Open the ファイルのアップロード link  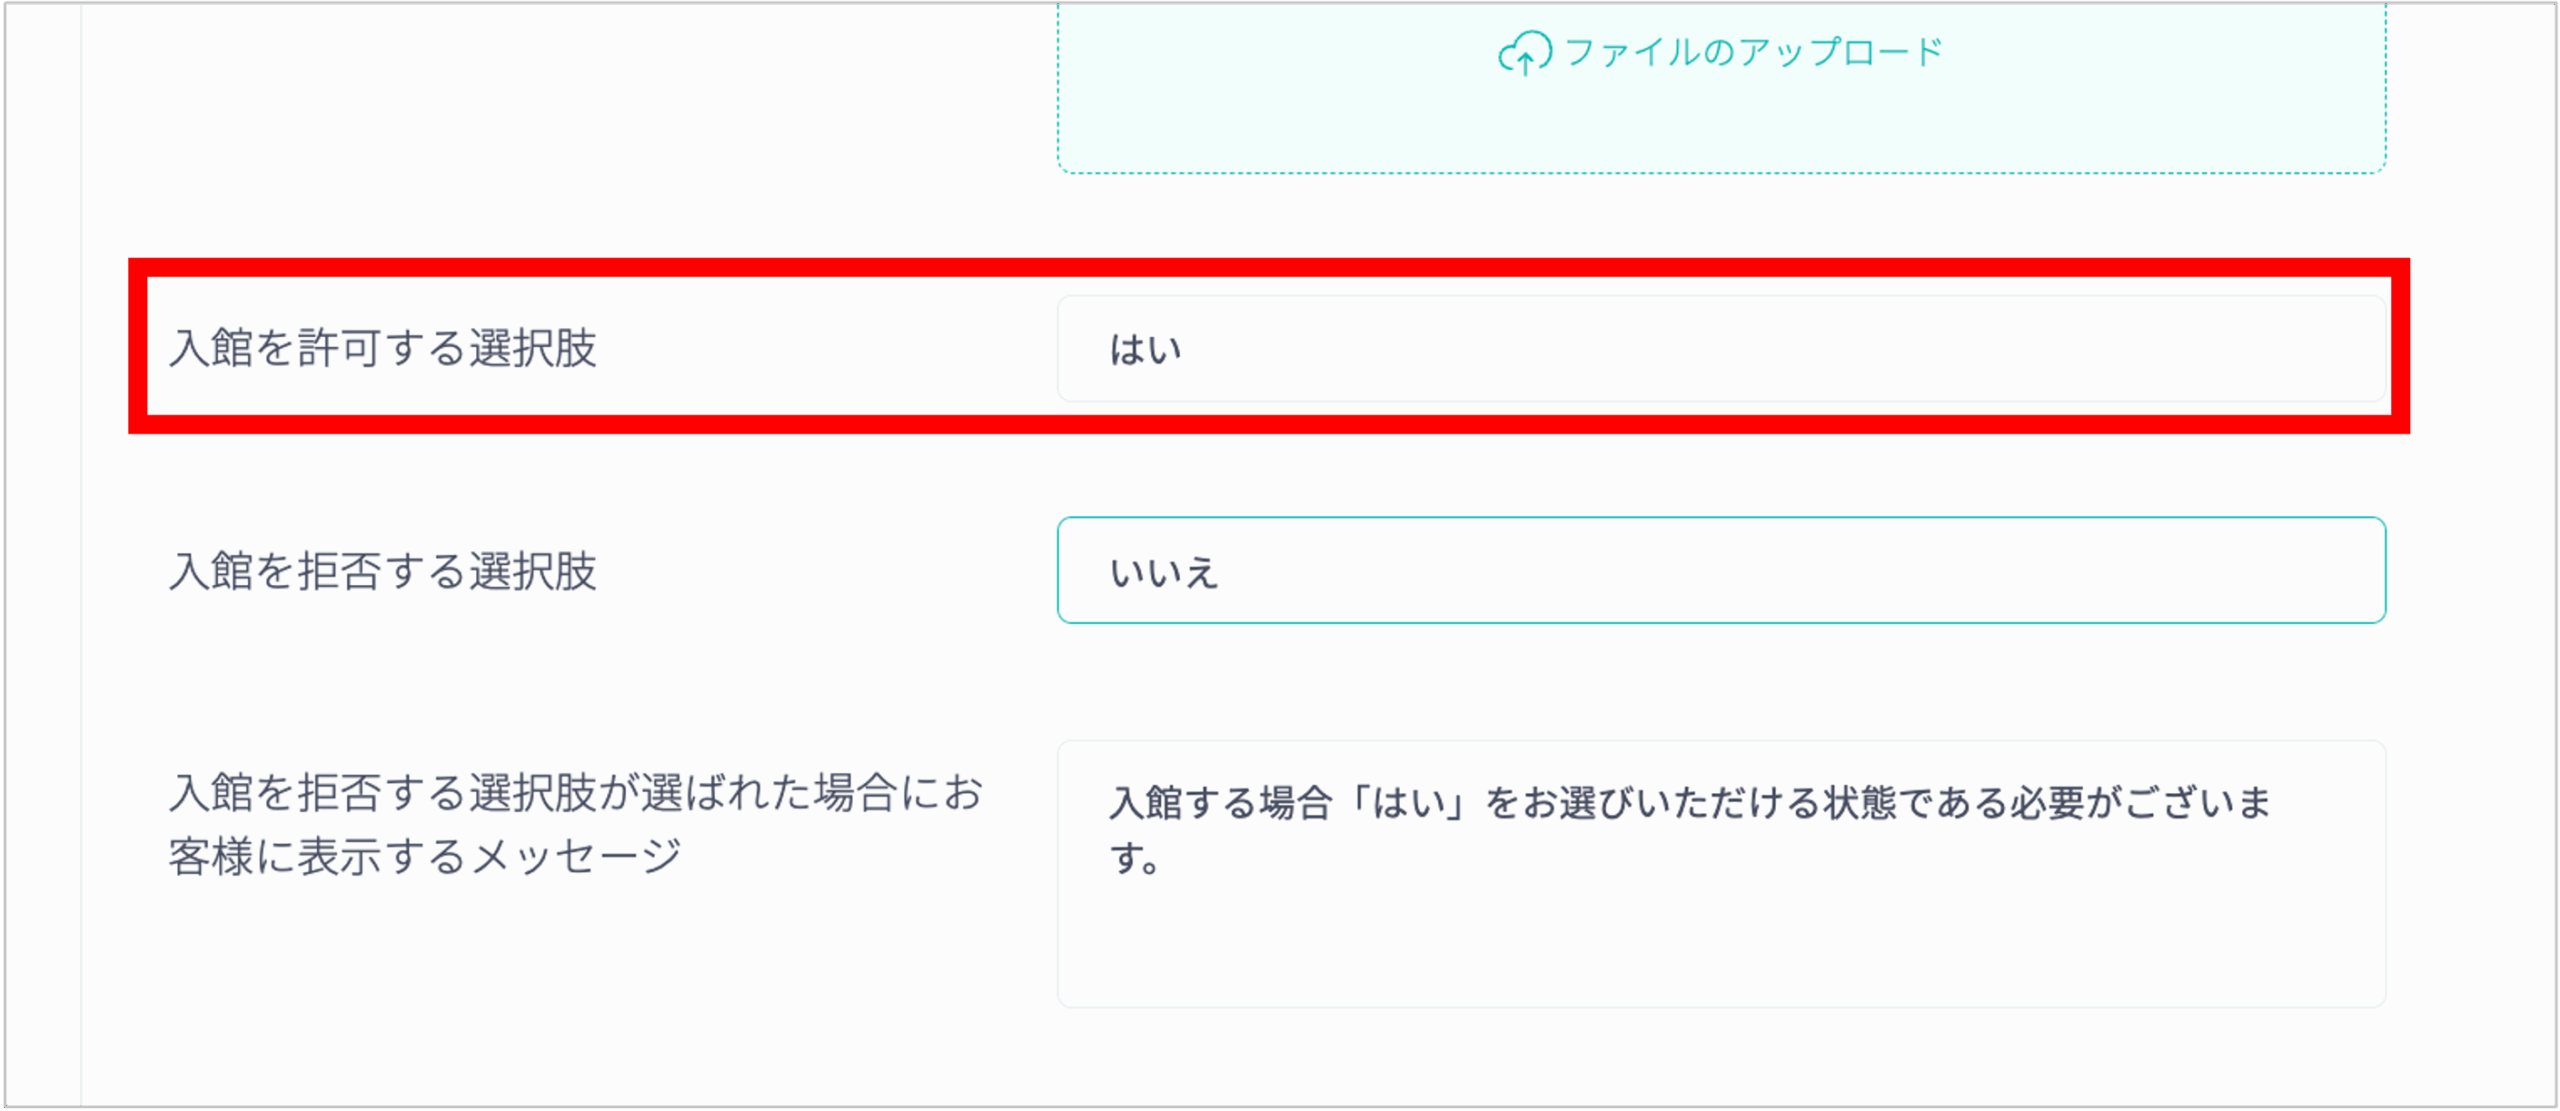click(x=1753, y=52)
